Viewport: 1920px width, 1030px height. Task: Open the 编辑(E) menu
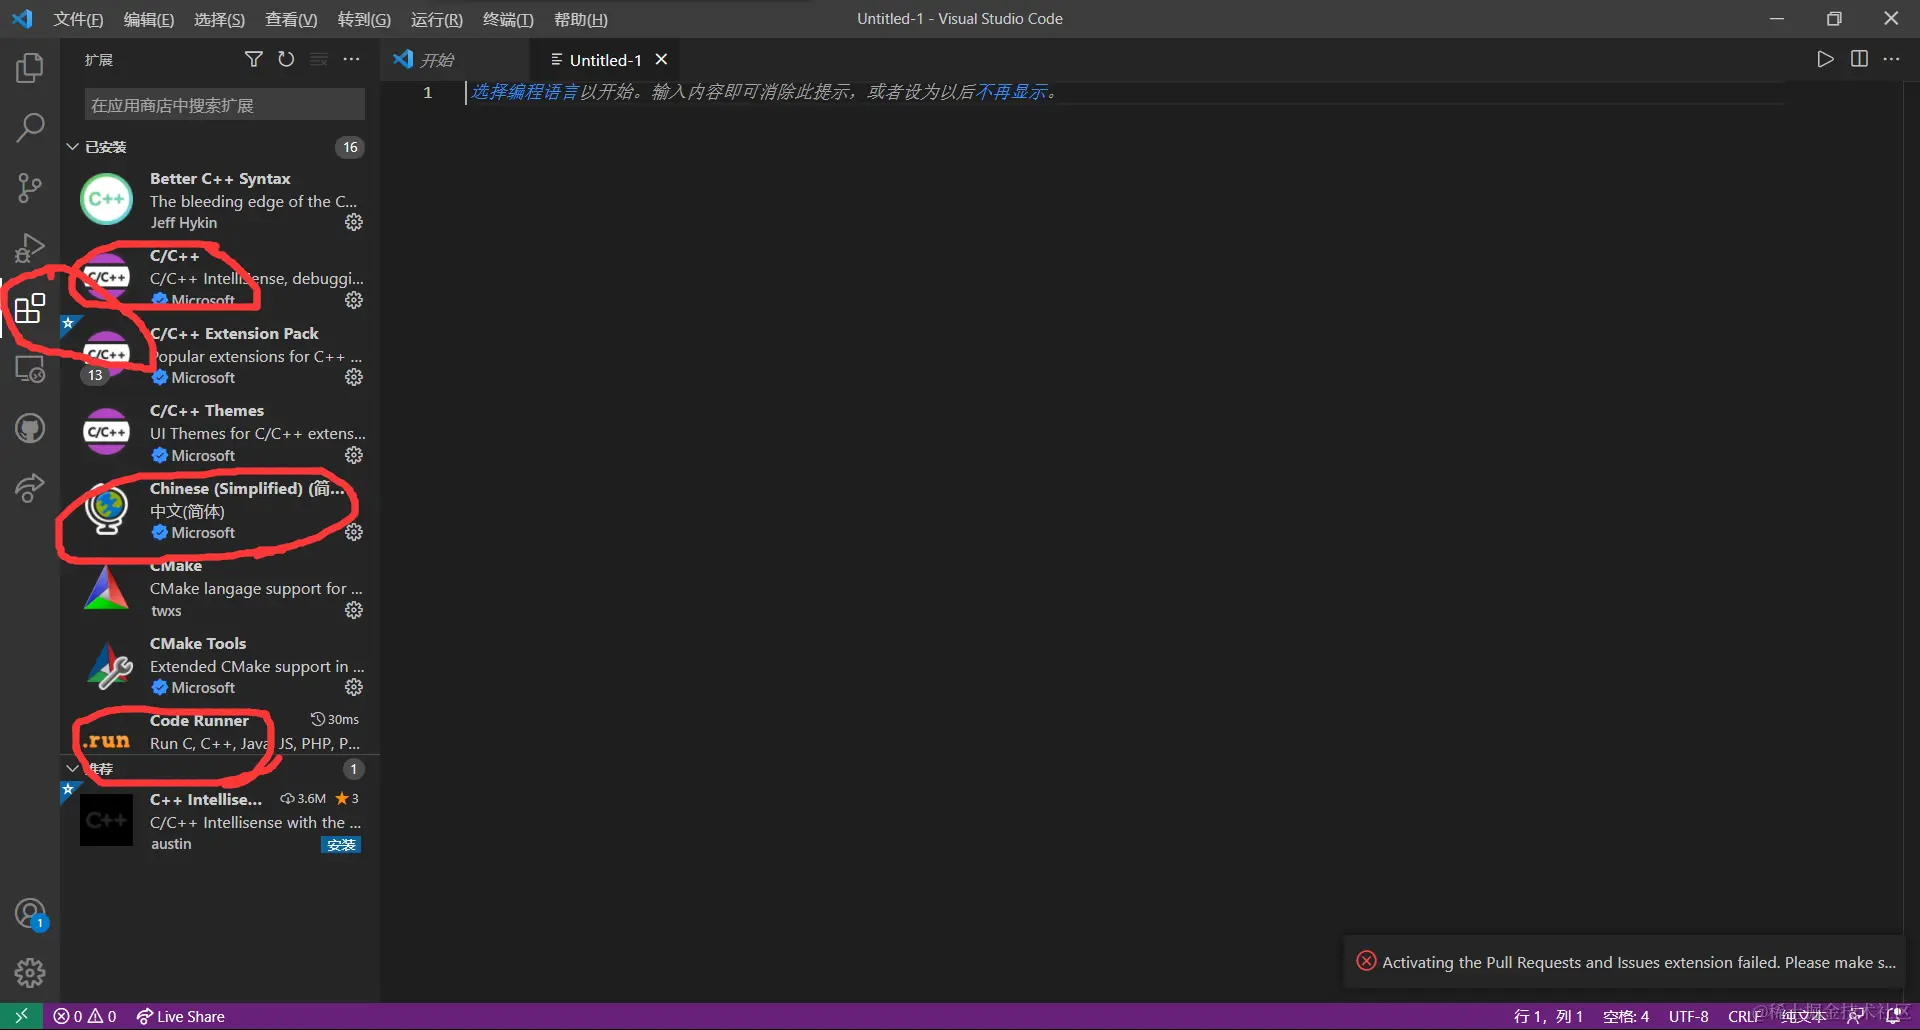[148, 19]
